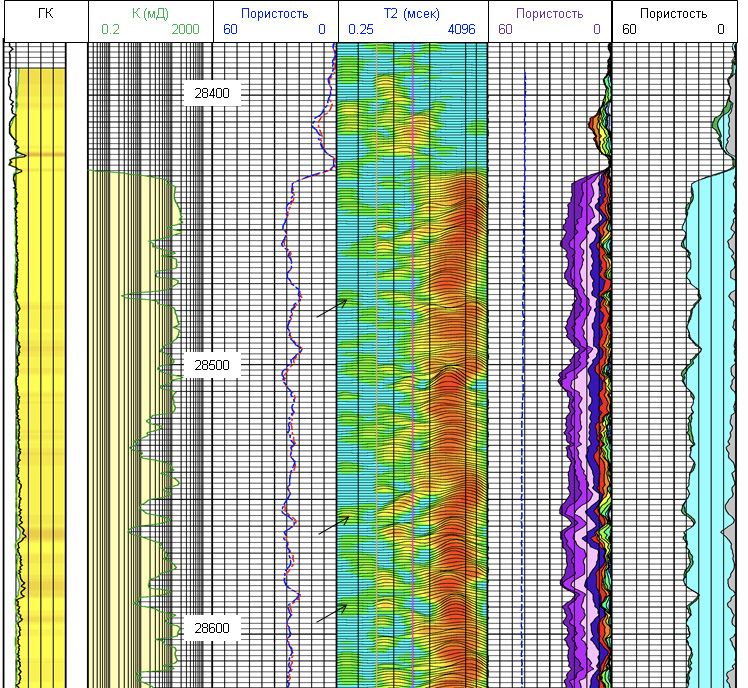Select the 0.25 minimum T2 scale value

pyautogui.click(x=361, y=30)
